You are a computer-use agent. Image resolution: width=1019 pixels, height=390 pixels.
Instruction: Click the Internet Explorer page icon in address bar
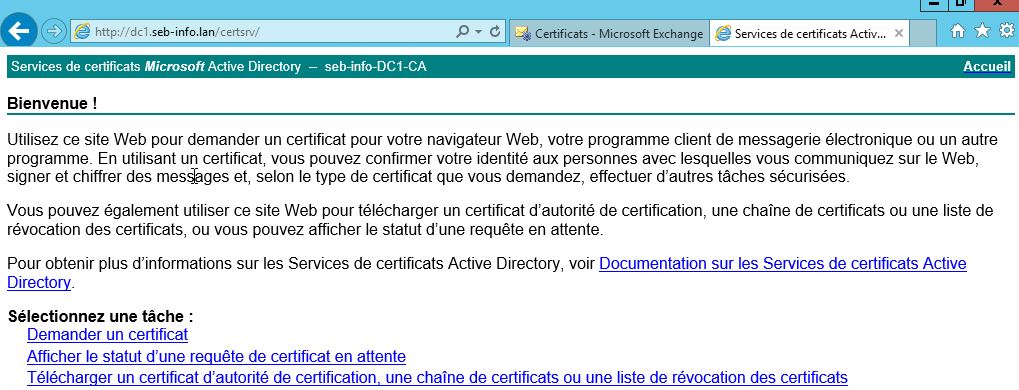pos(82,31)
